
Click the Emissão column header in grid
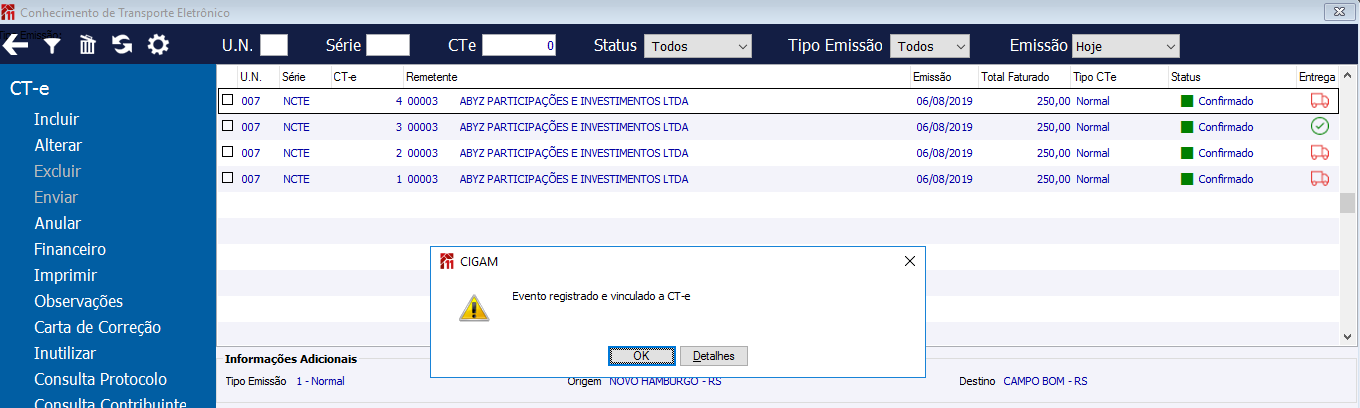coord(932,76)
